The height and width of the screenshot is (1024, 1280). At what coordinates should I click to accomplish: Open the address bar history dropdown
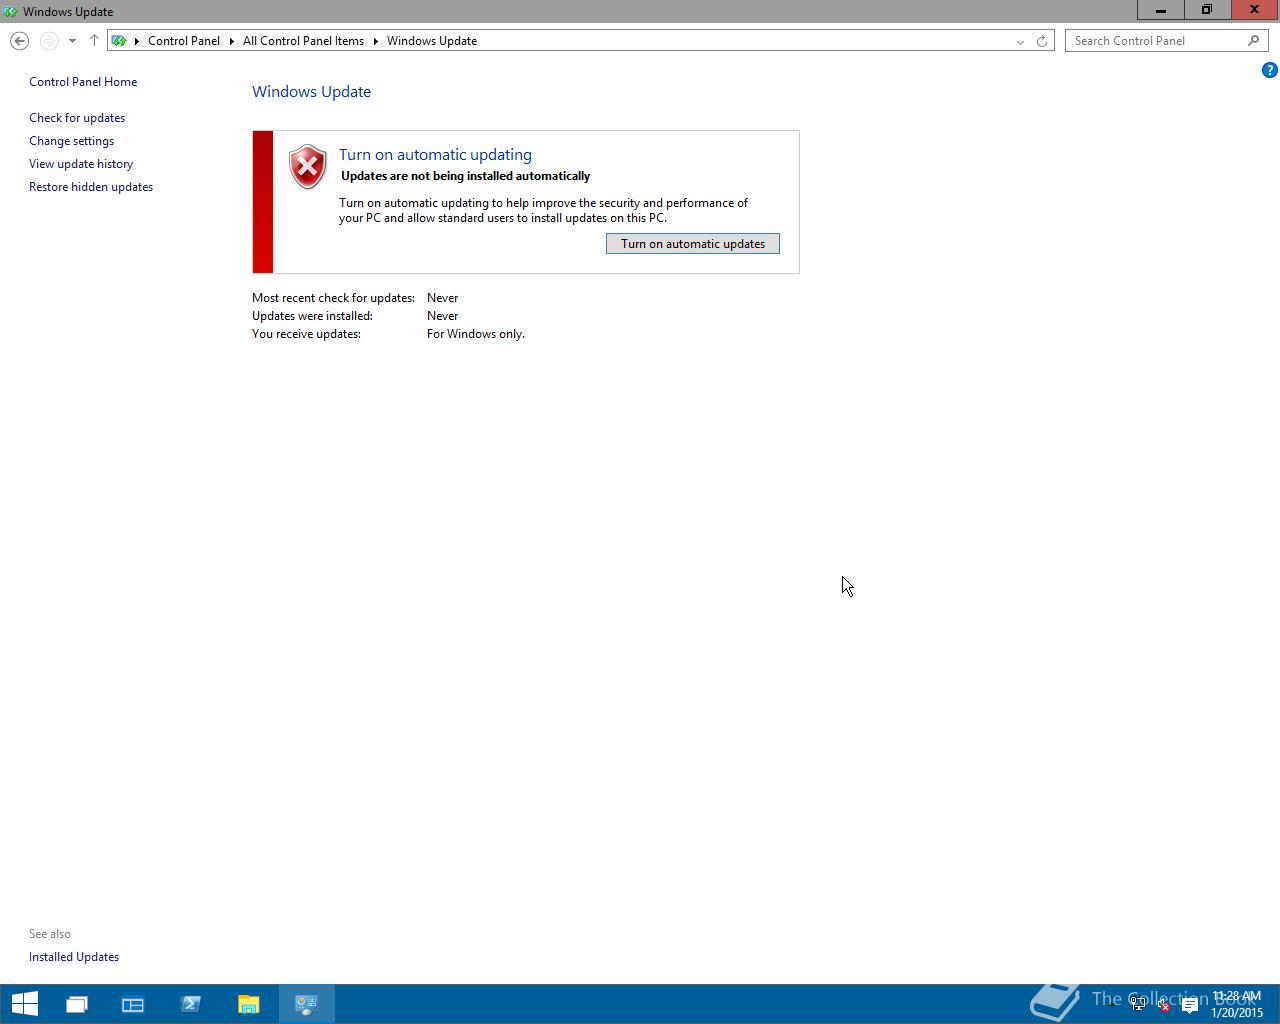coord(1020,41)
